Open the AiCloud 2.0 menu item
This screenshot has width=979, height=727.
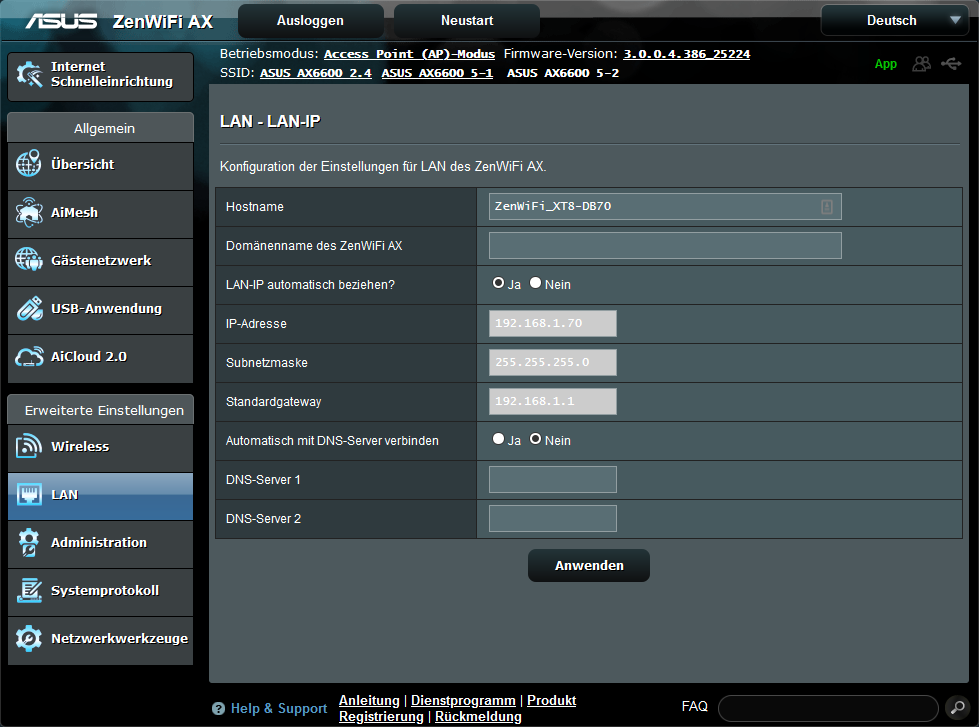pyautogui.click(x=101, y=359)
